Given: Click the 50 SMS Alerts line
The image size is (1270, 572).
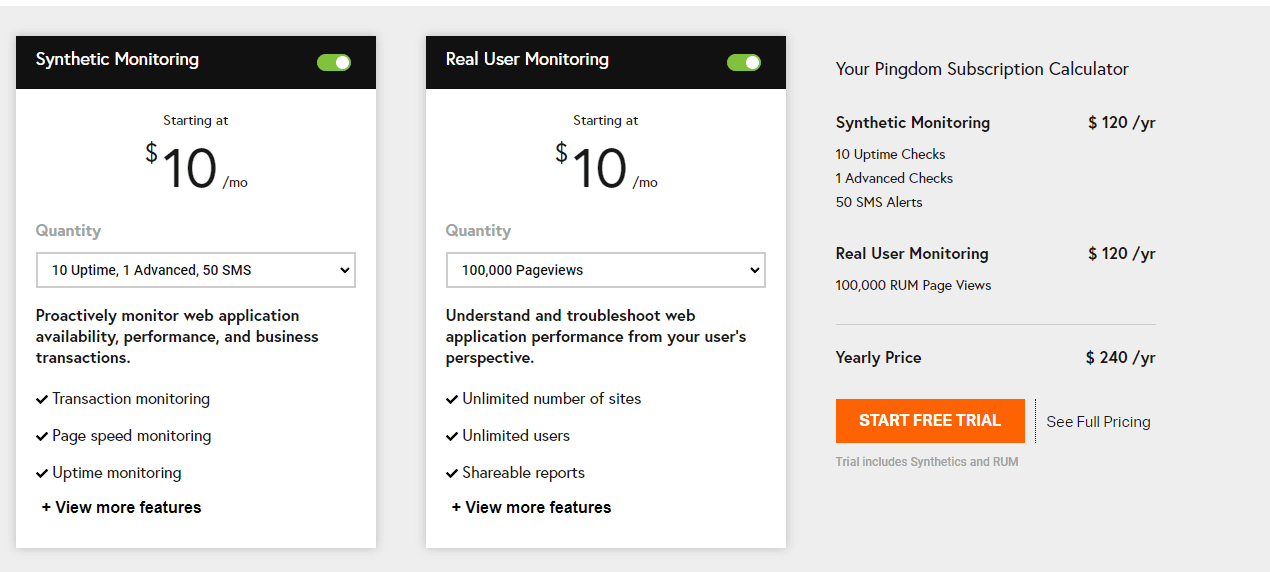Looking at the screenshot, I should 879,202.
